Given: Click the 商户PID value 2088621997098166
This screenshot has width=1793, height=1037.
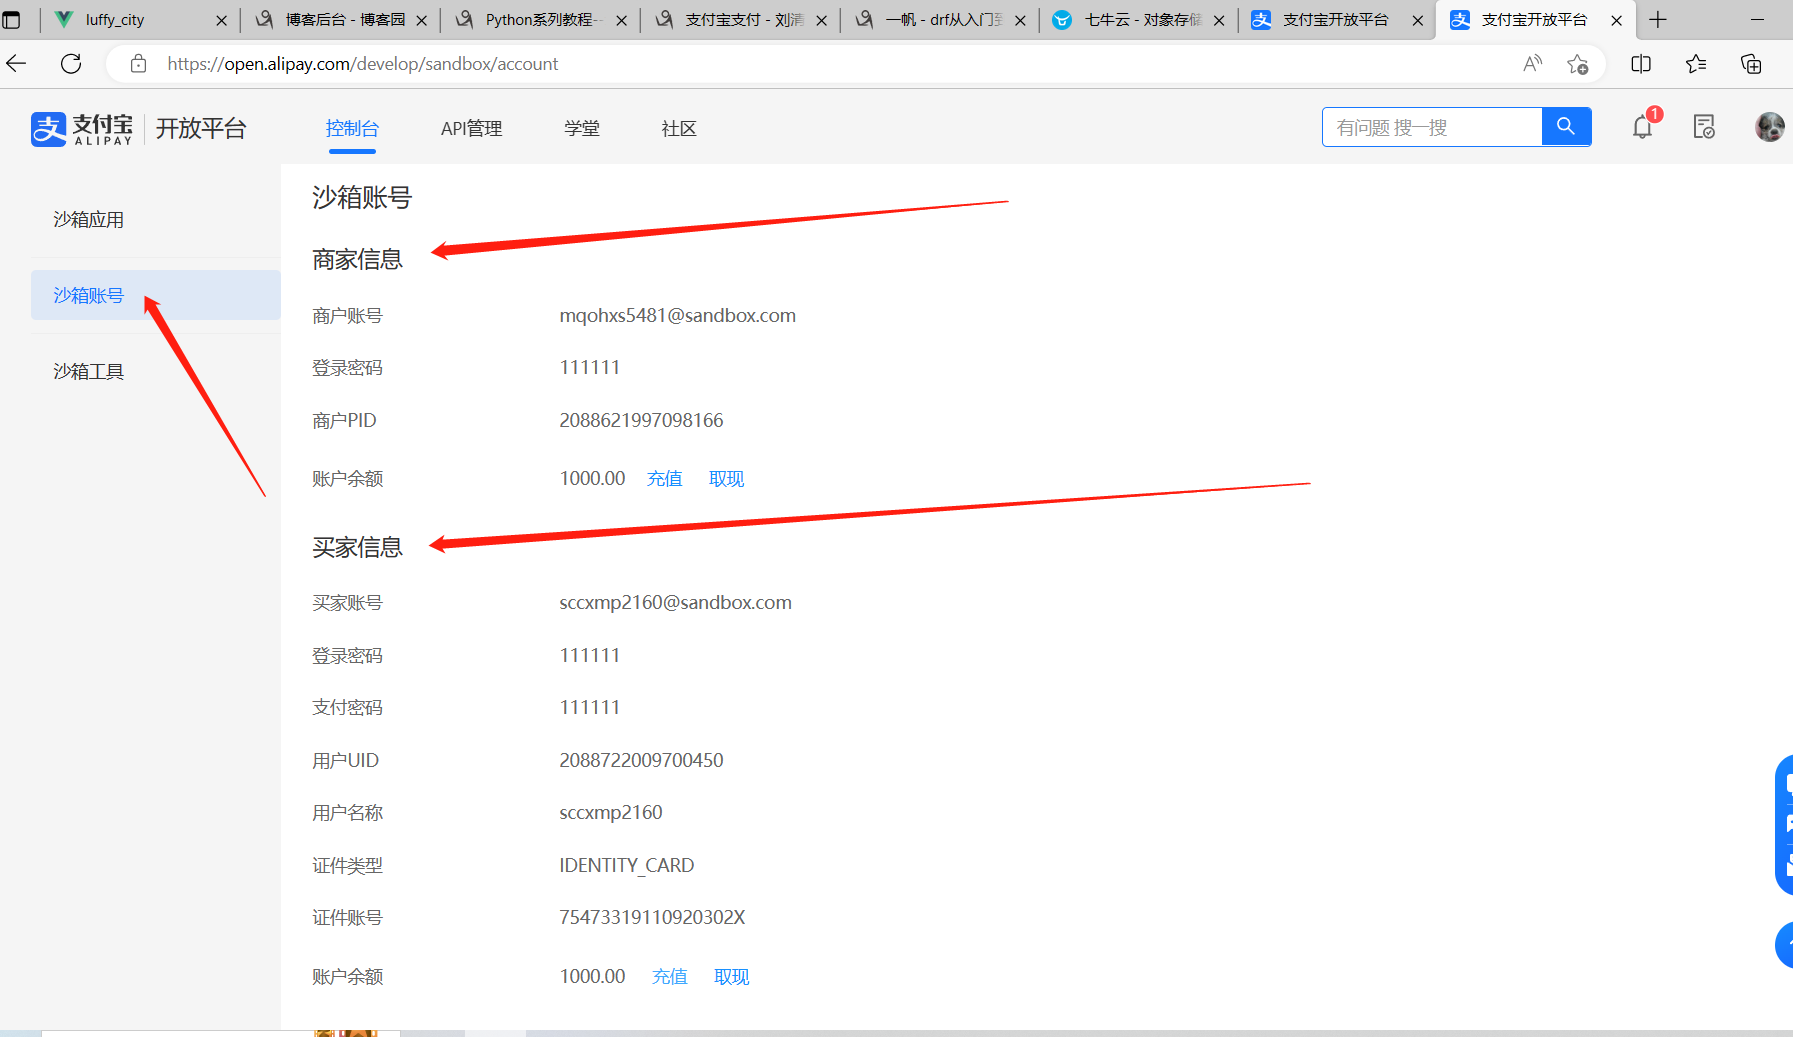Looking at the screenshot, I should pyautogui.click(x=641, y=421).
